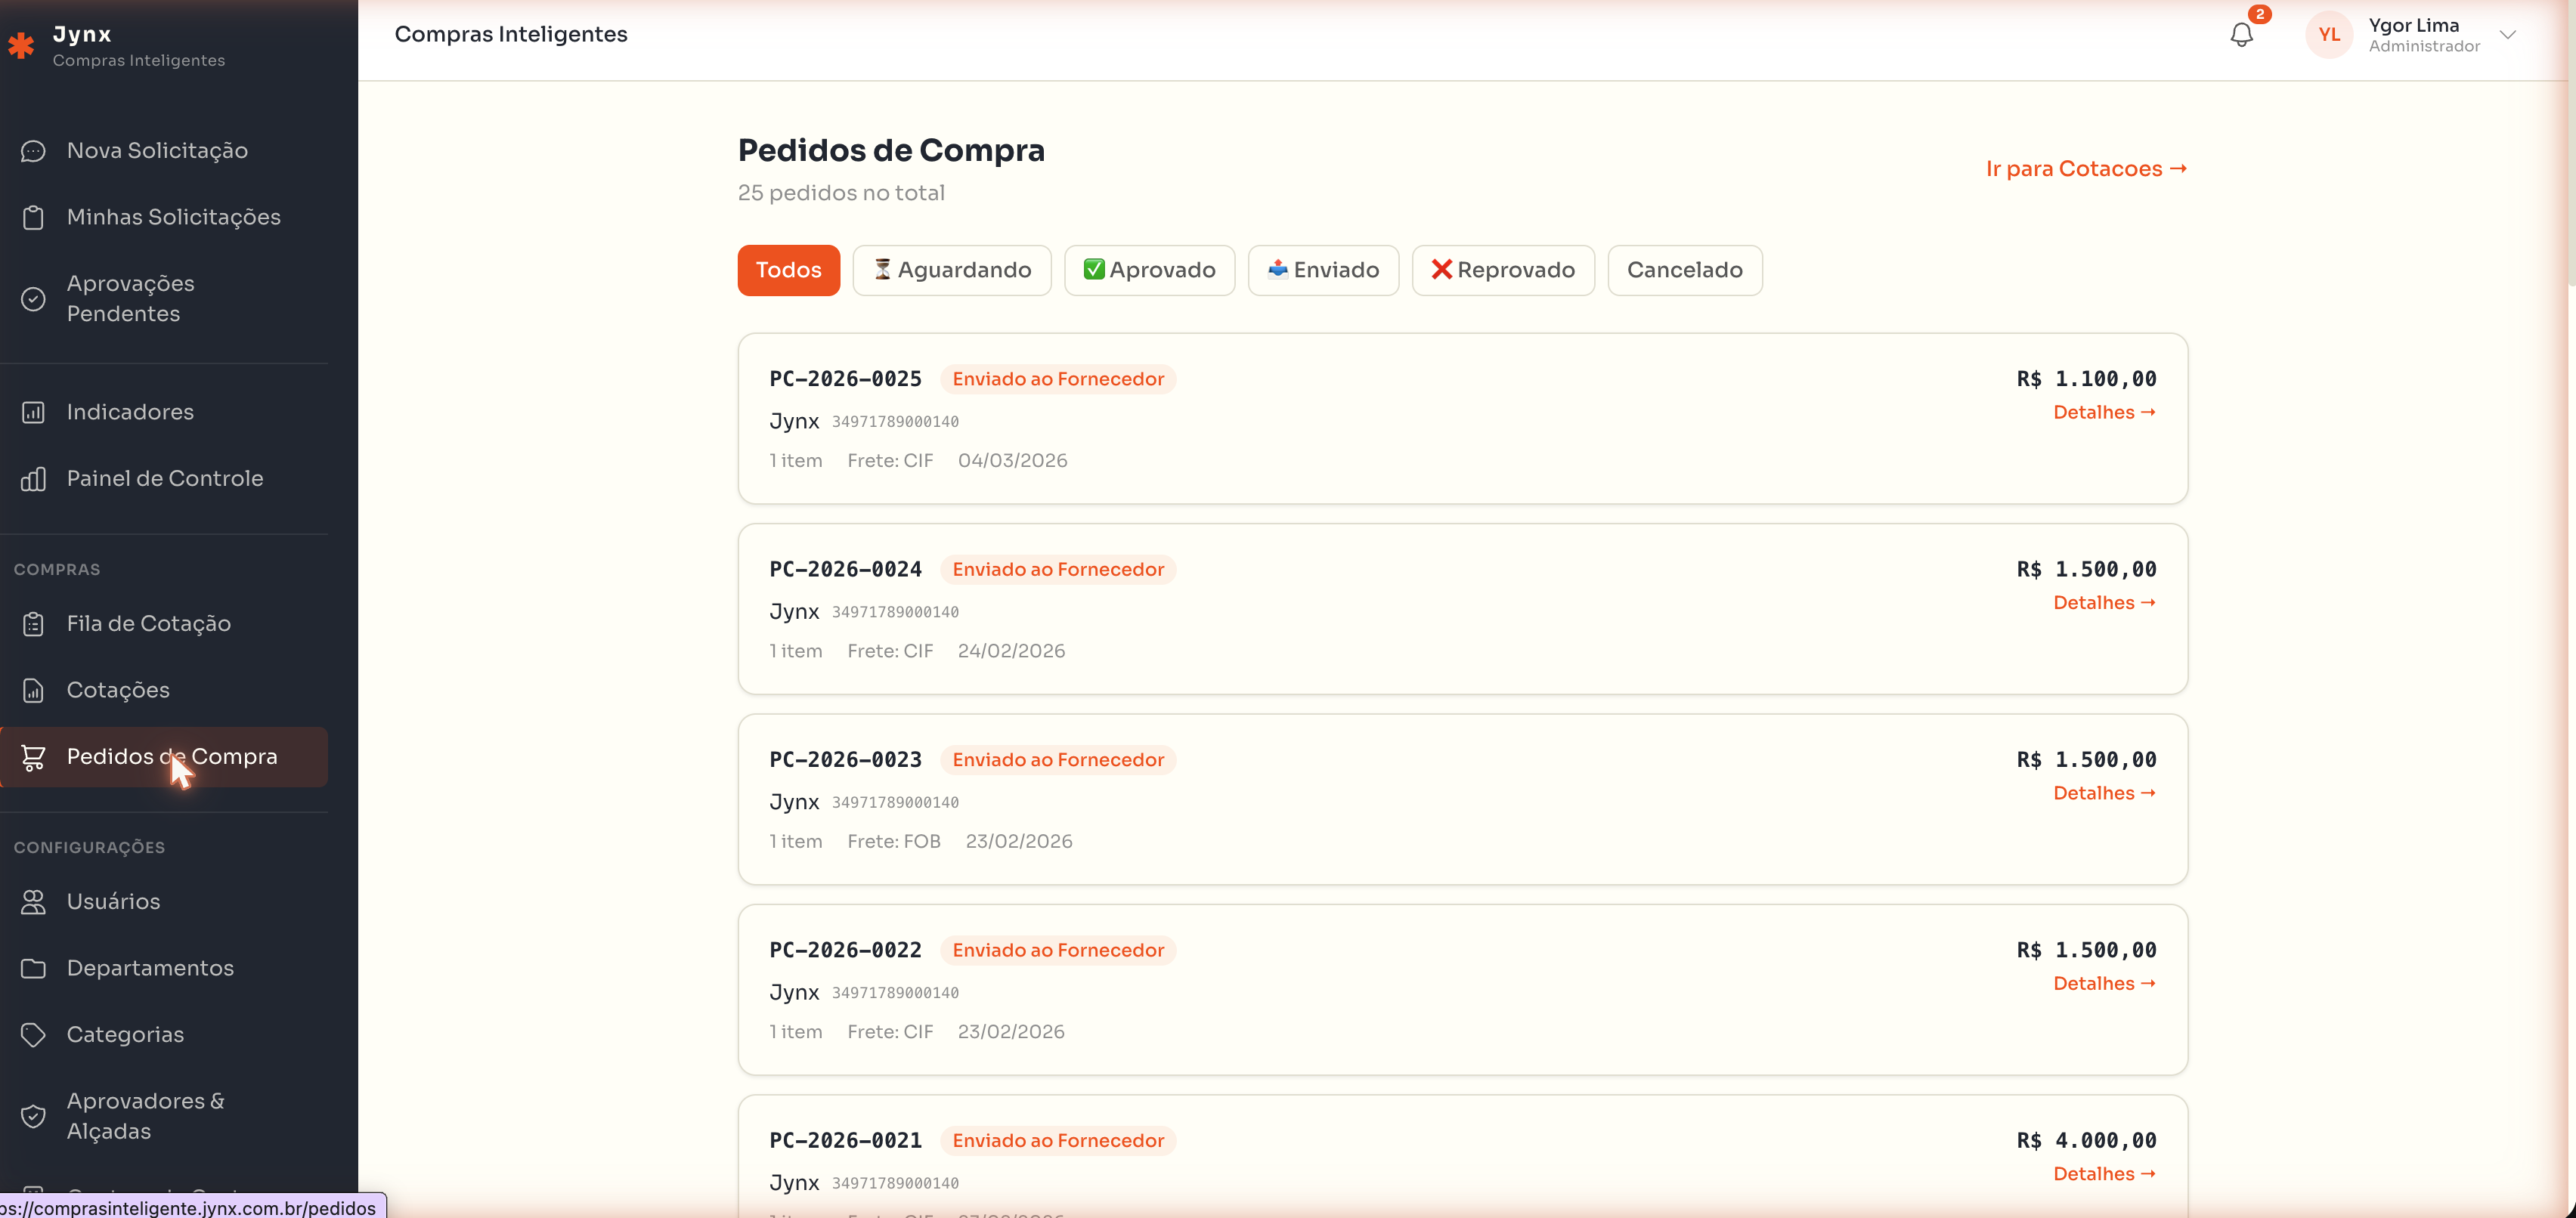
Task: Click the Compras Inteligentes header title
Action: [x=511, y=35]
